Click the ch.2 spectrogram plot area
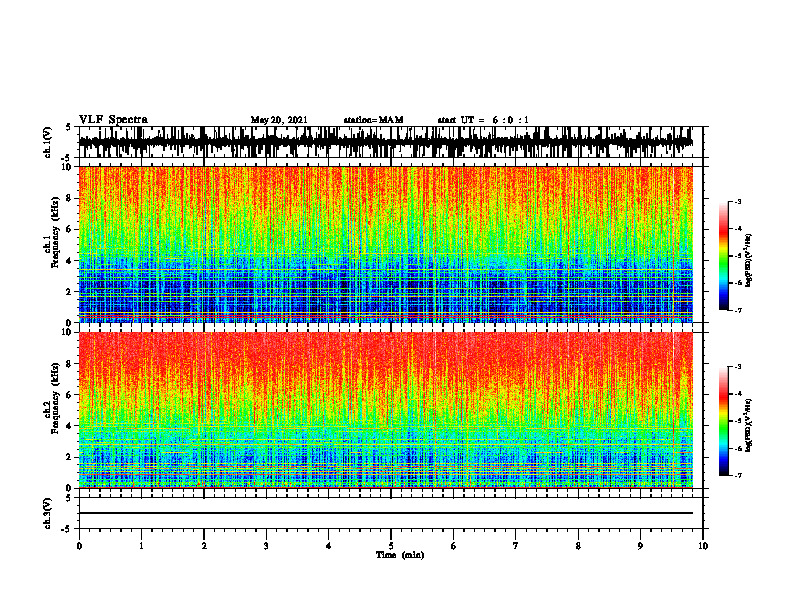Screen dimensions: 792x612 pos(386,410)
